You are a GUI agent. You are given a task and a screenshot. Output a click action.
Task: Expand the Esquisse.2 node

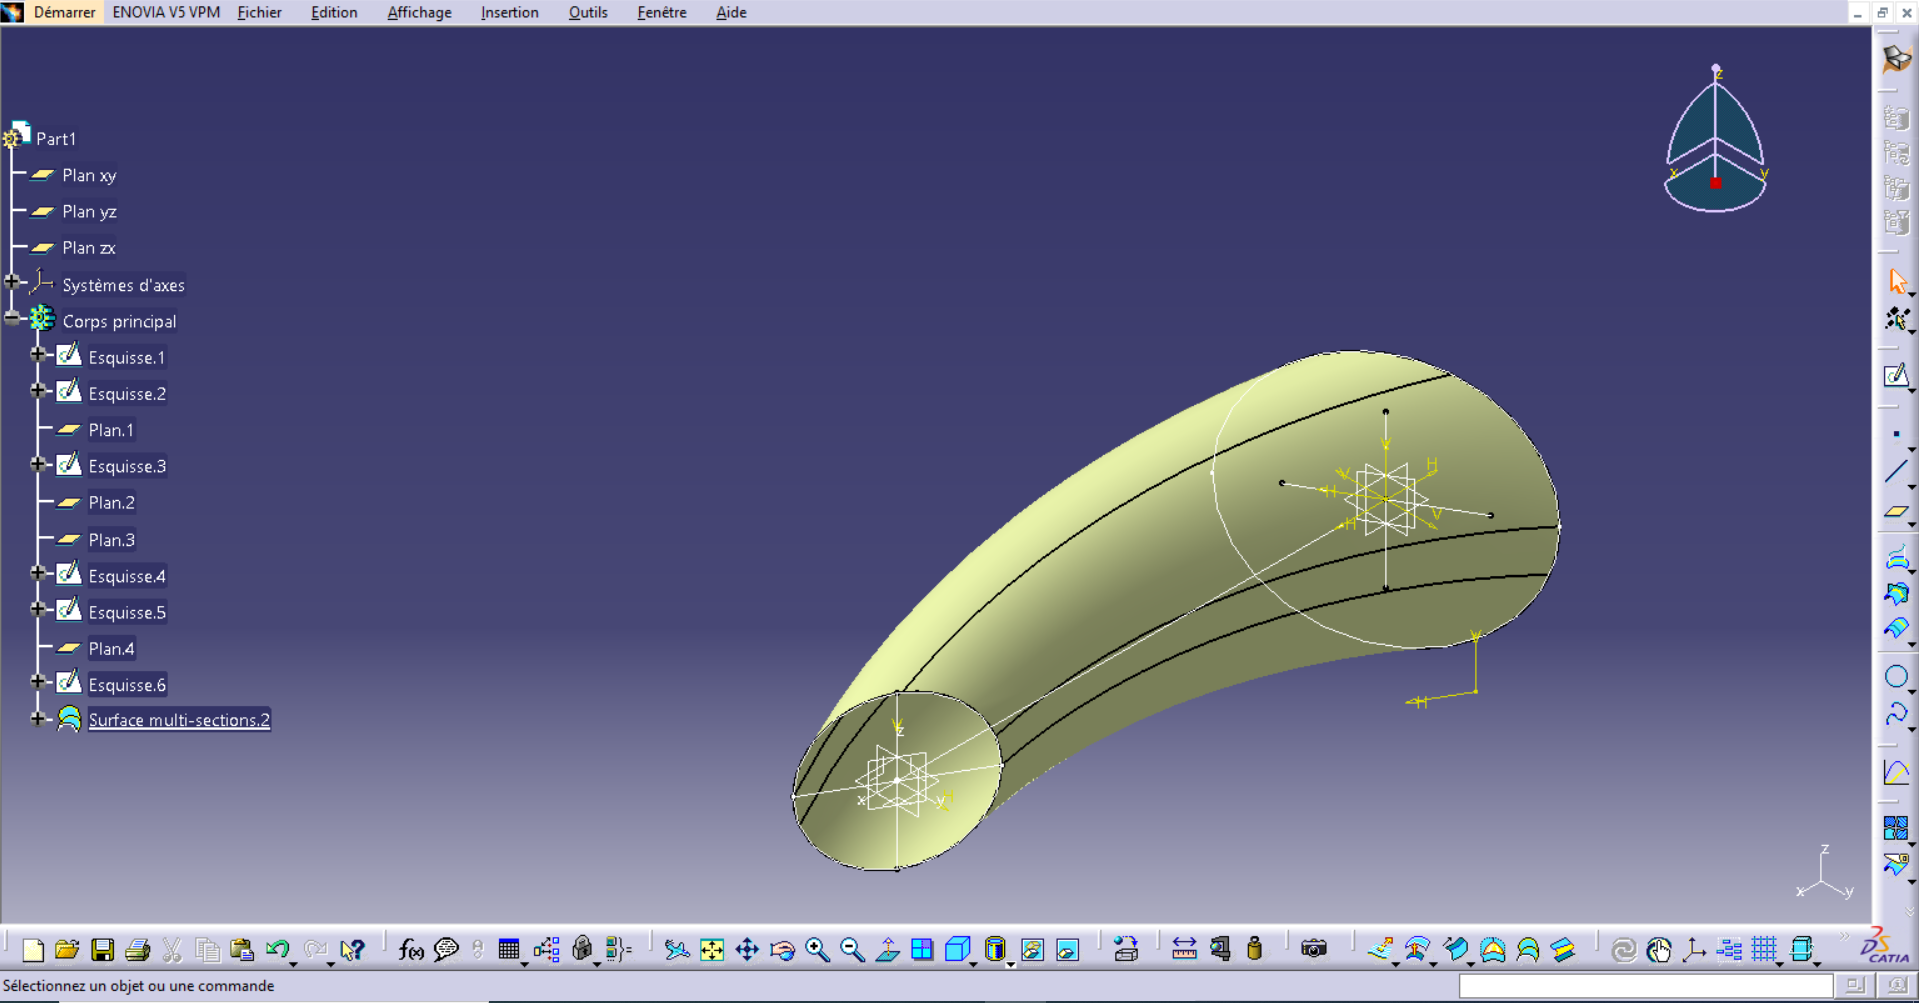(38, 391)
